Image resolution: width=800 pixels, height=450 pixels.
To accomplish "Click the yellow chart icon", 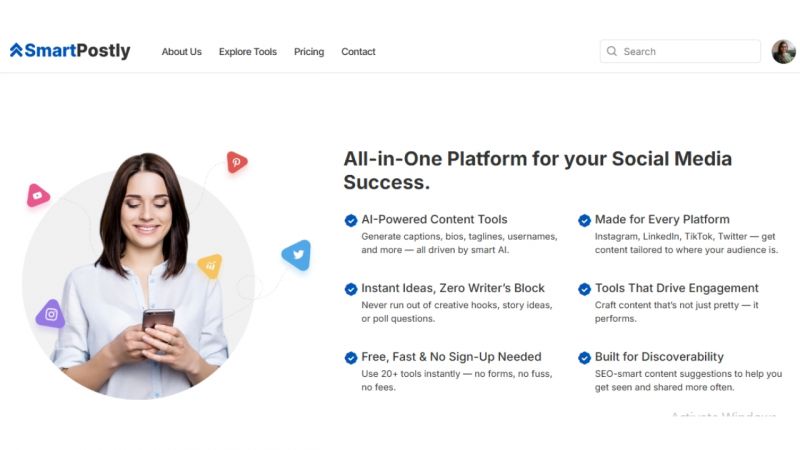I will [x=210, y=266].
